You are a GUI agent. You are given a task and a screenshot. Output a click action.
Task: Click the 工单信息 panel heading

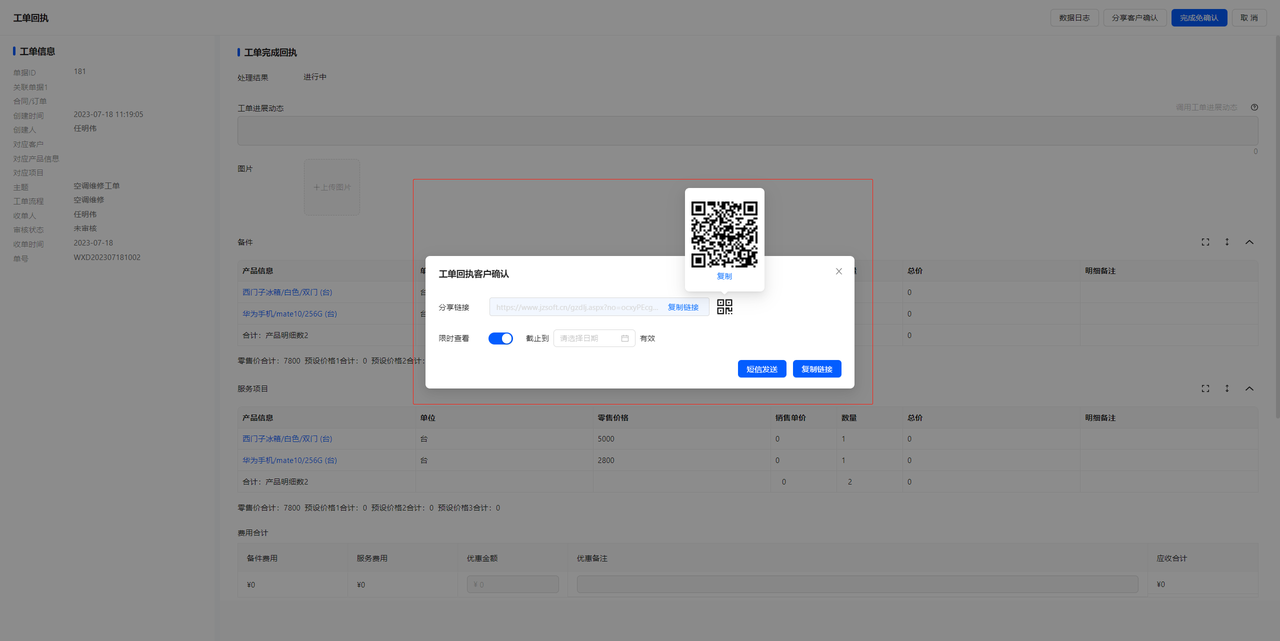pos(37,51)
